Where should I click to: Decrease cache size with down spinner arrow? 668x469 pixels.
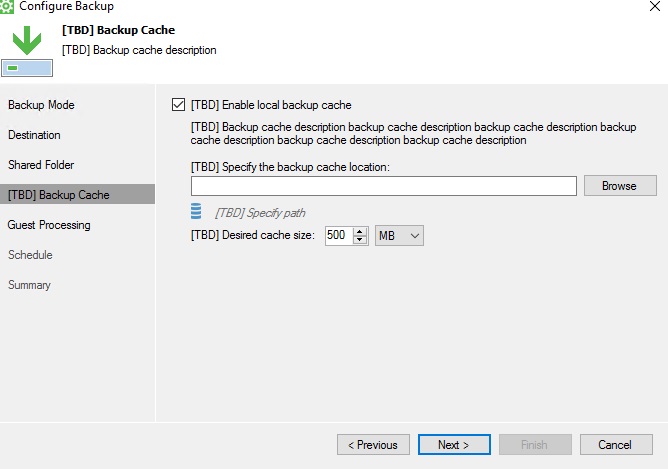360,240
